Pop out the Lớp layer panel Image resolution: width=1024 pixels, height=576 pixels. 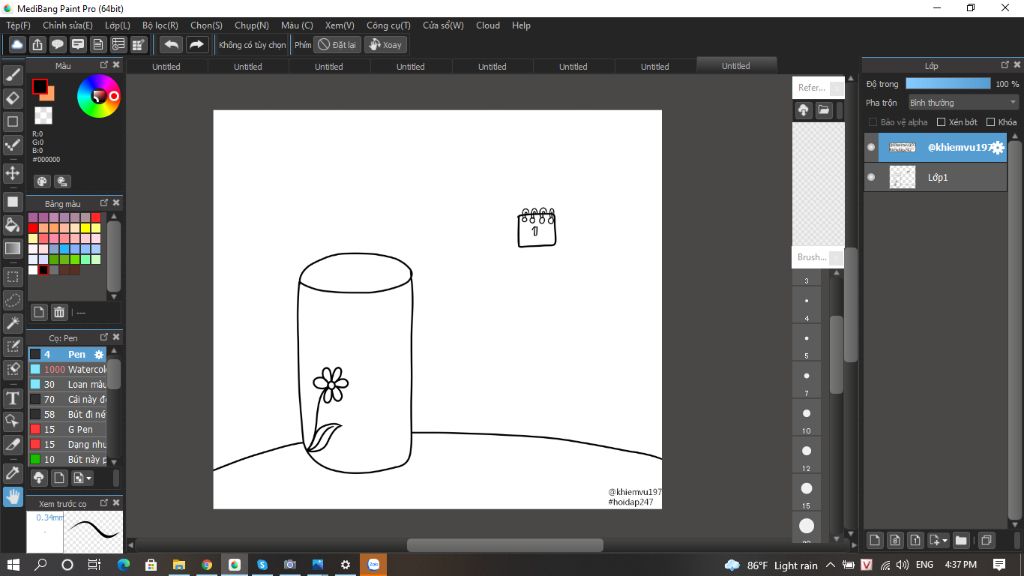pyautogui.click(x=1004, y=65)
